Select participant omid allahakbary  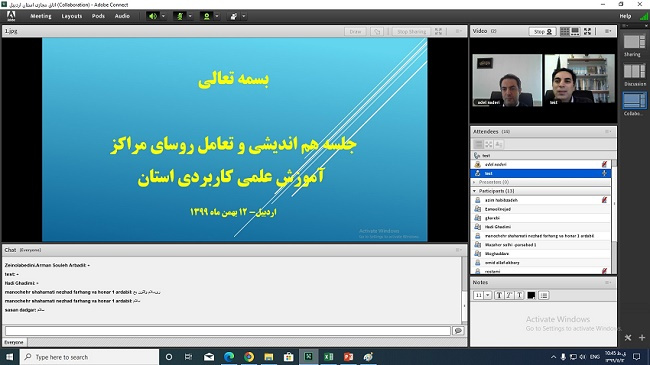[541, 263]
